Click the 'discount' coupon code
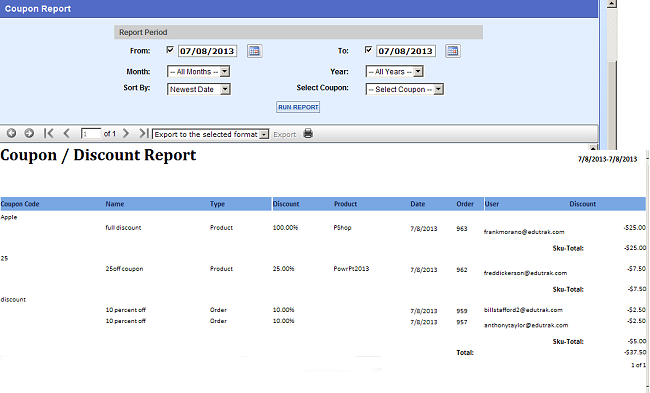Screen dimensions: 650x393 click(x=13, y=299)
